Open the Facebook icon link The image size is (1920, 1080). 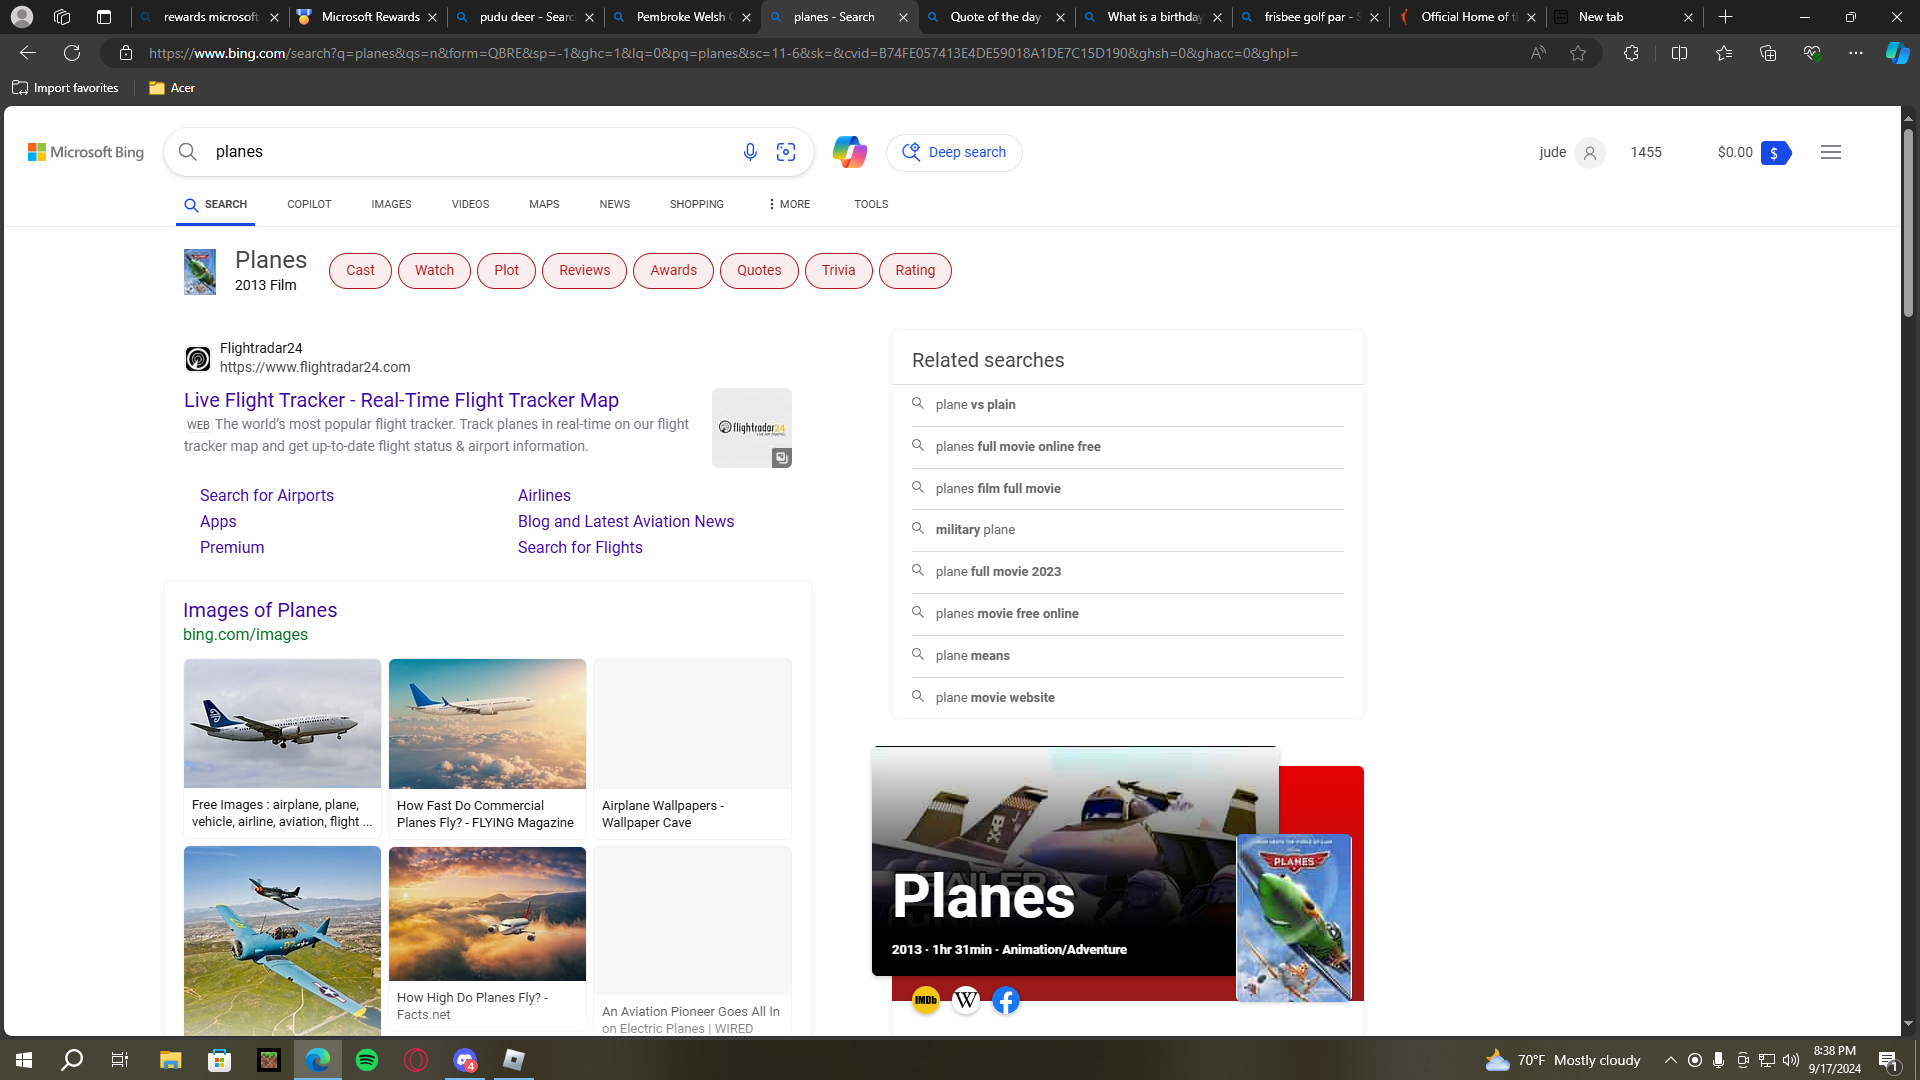[1006, 1000]
